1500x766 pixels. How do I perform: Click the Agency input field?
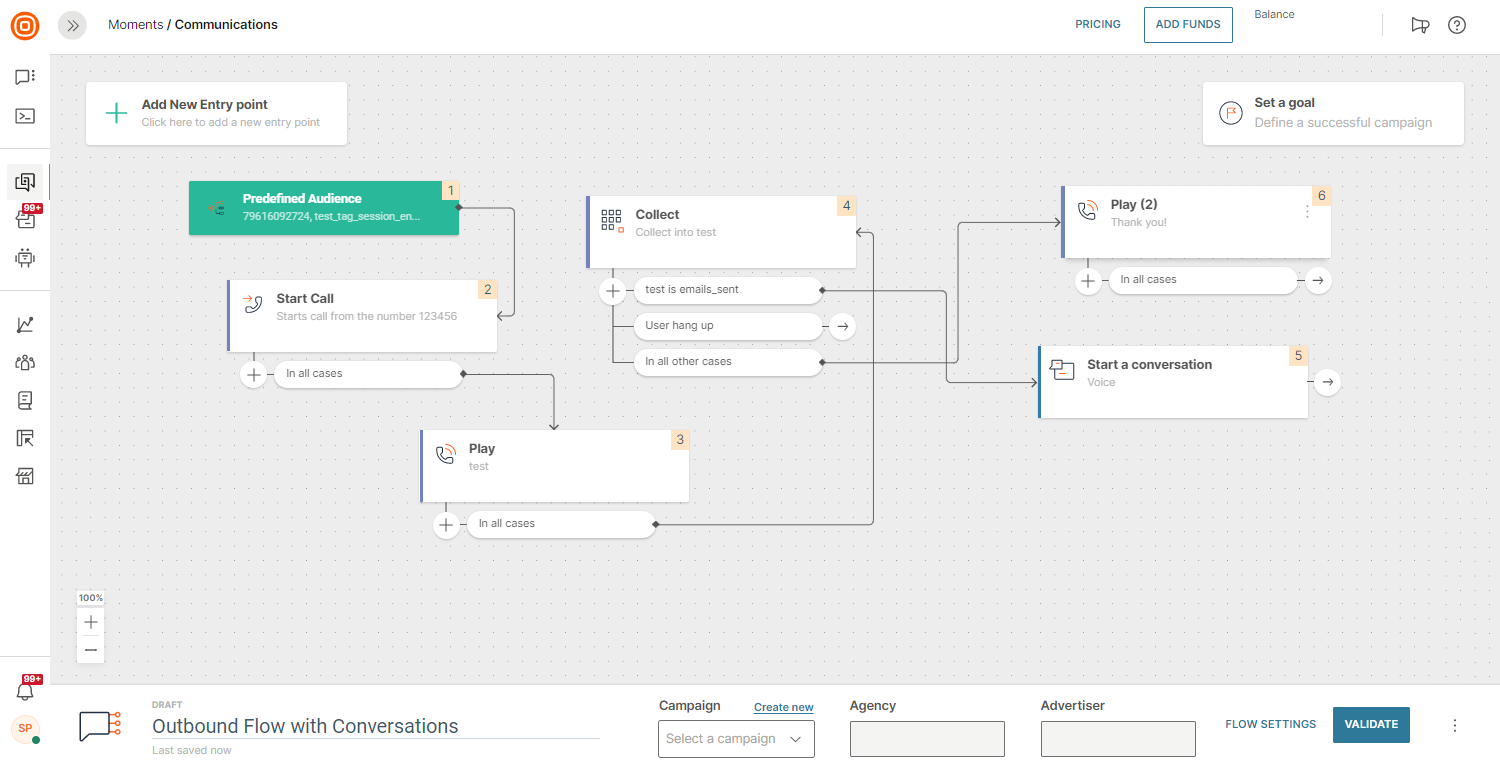pos(927,739)
